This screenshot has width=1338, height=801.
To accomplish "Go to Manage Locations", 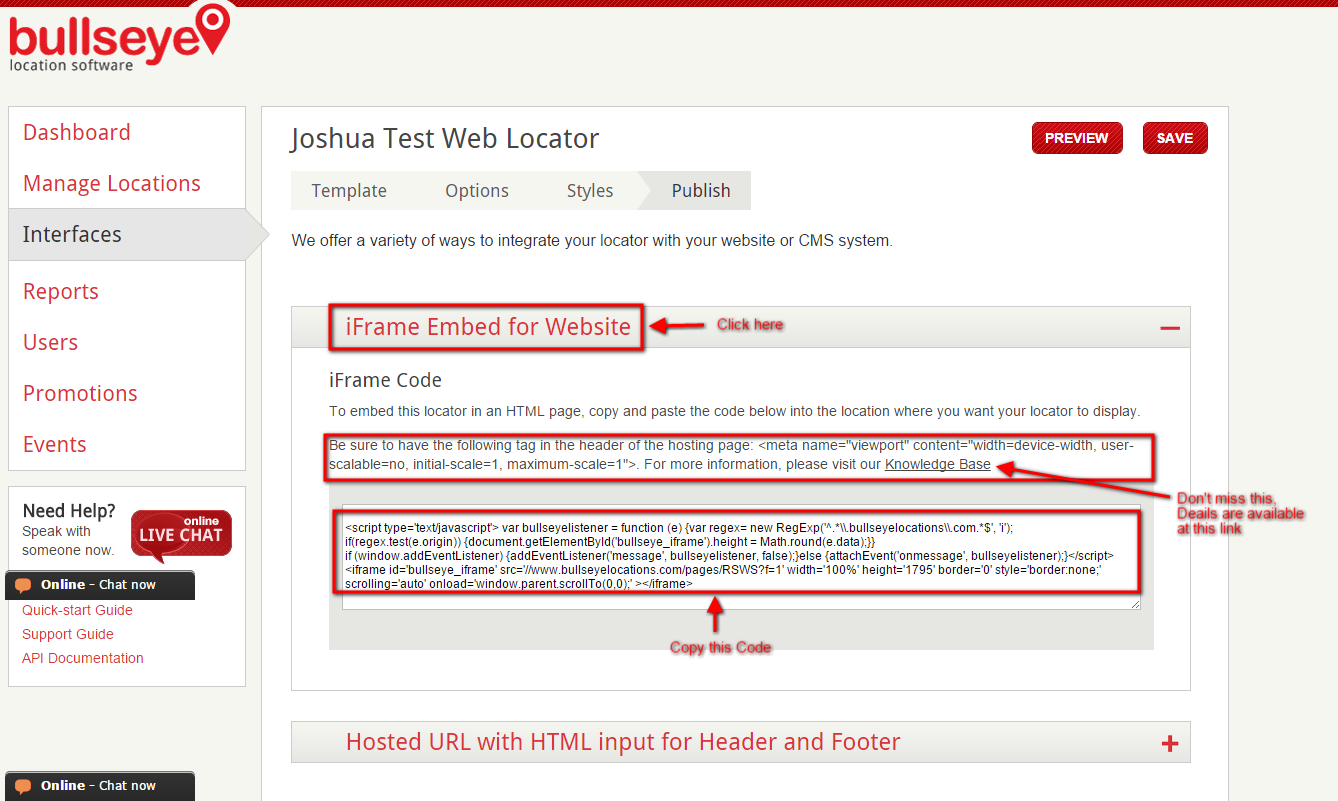I will pos(111,183).
